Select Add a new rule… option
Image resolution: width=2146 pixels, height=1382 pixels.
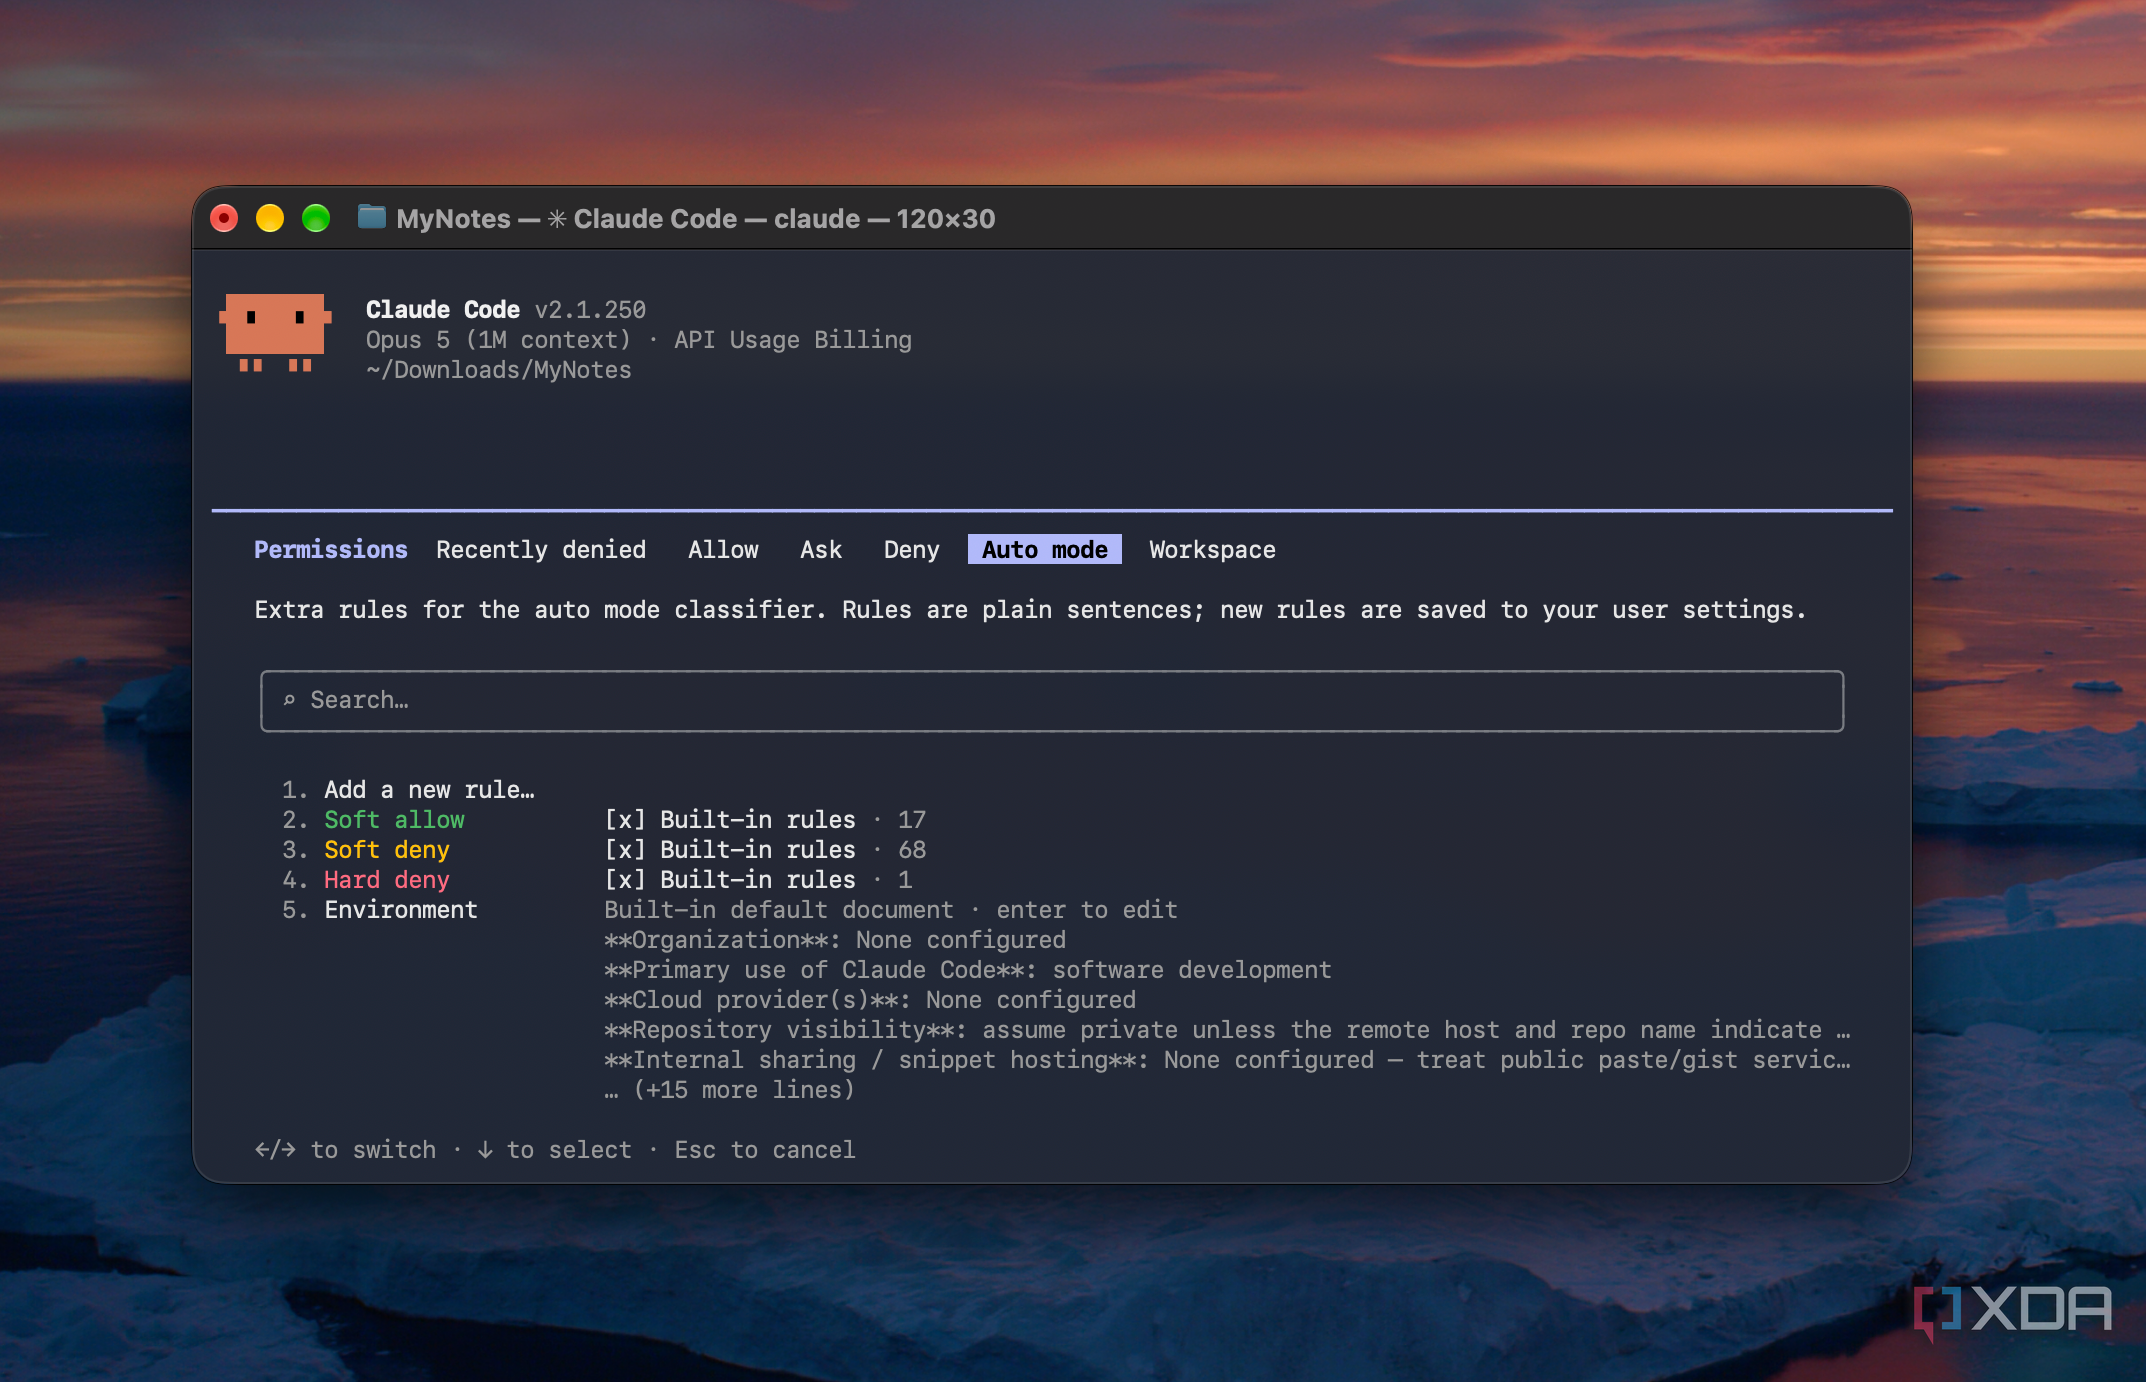coord(429,790)
